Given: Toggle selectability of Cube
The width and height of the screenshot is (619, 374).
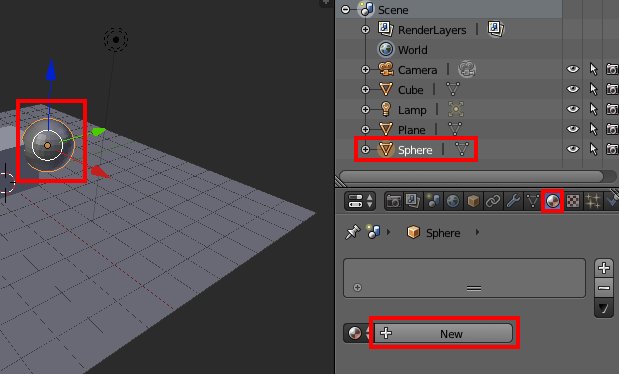Looking at the screenshot, I should click(x=593, y=89).
